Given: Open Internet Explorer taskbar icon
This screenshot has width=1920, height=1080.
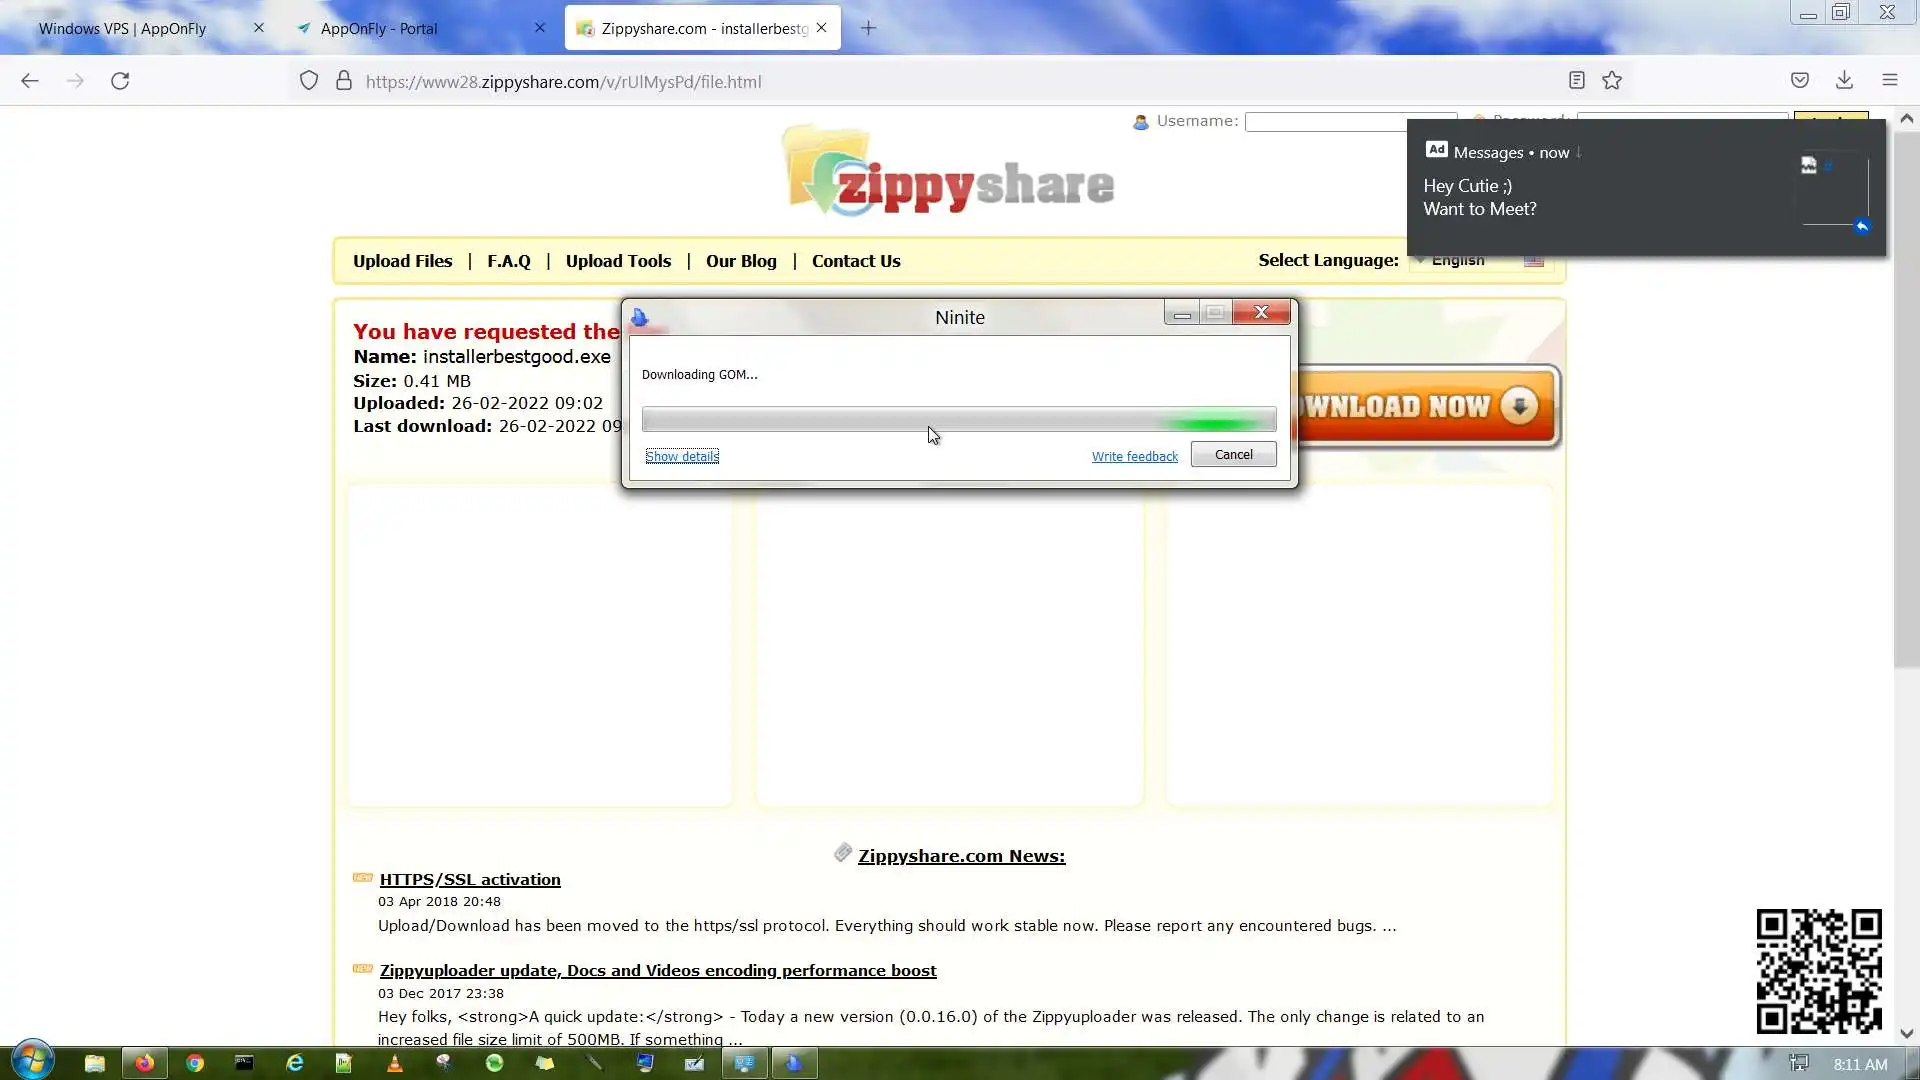Looking at the screenshot, I should [x=295, y=1063].
